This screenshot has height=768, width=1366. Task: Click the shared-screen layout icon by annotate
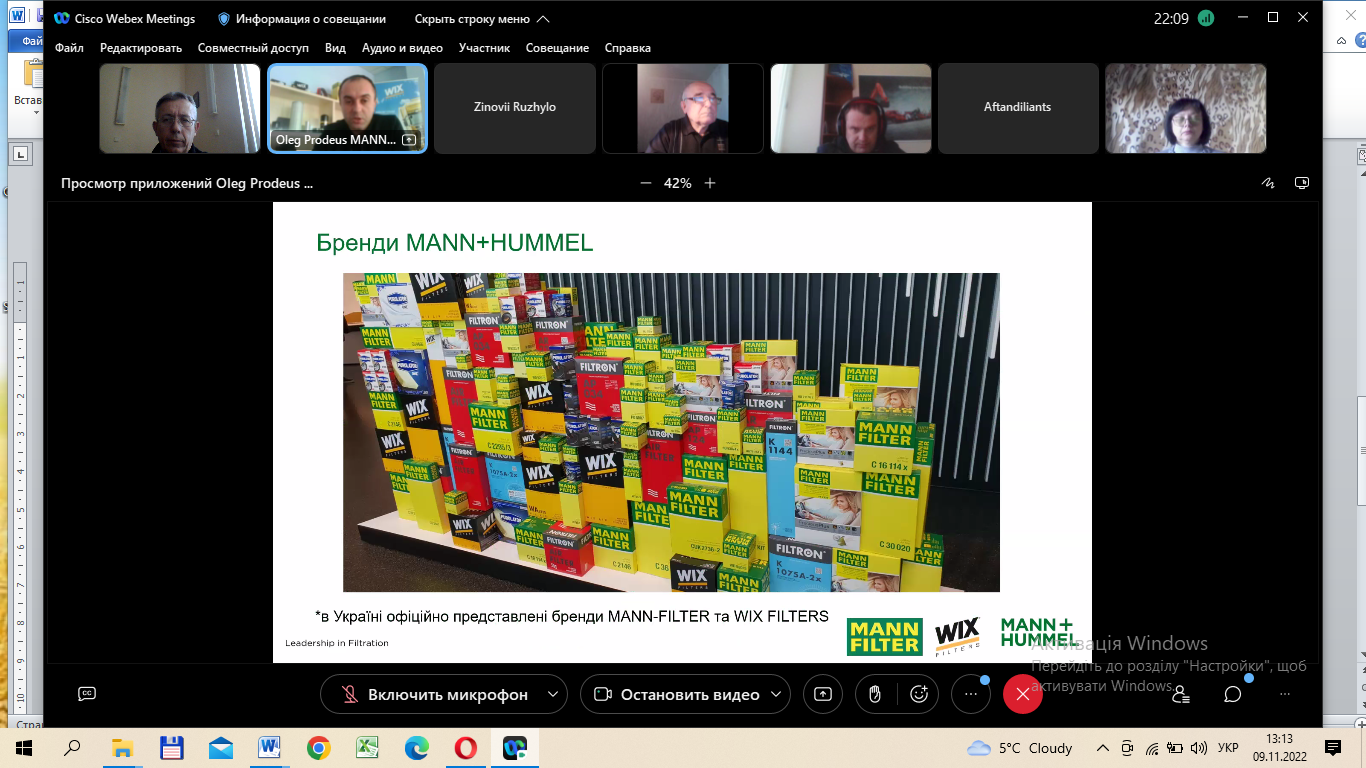pos(1302,183)
